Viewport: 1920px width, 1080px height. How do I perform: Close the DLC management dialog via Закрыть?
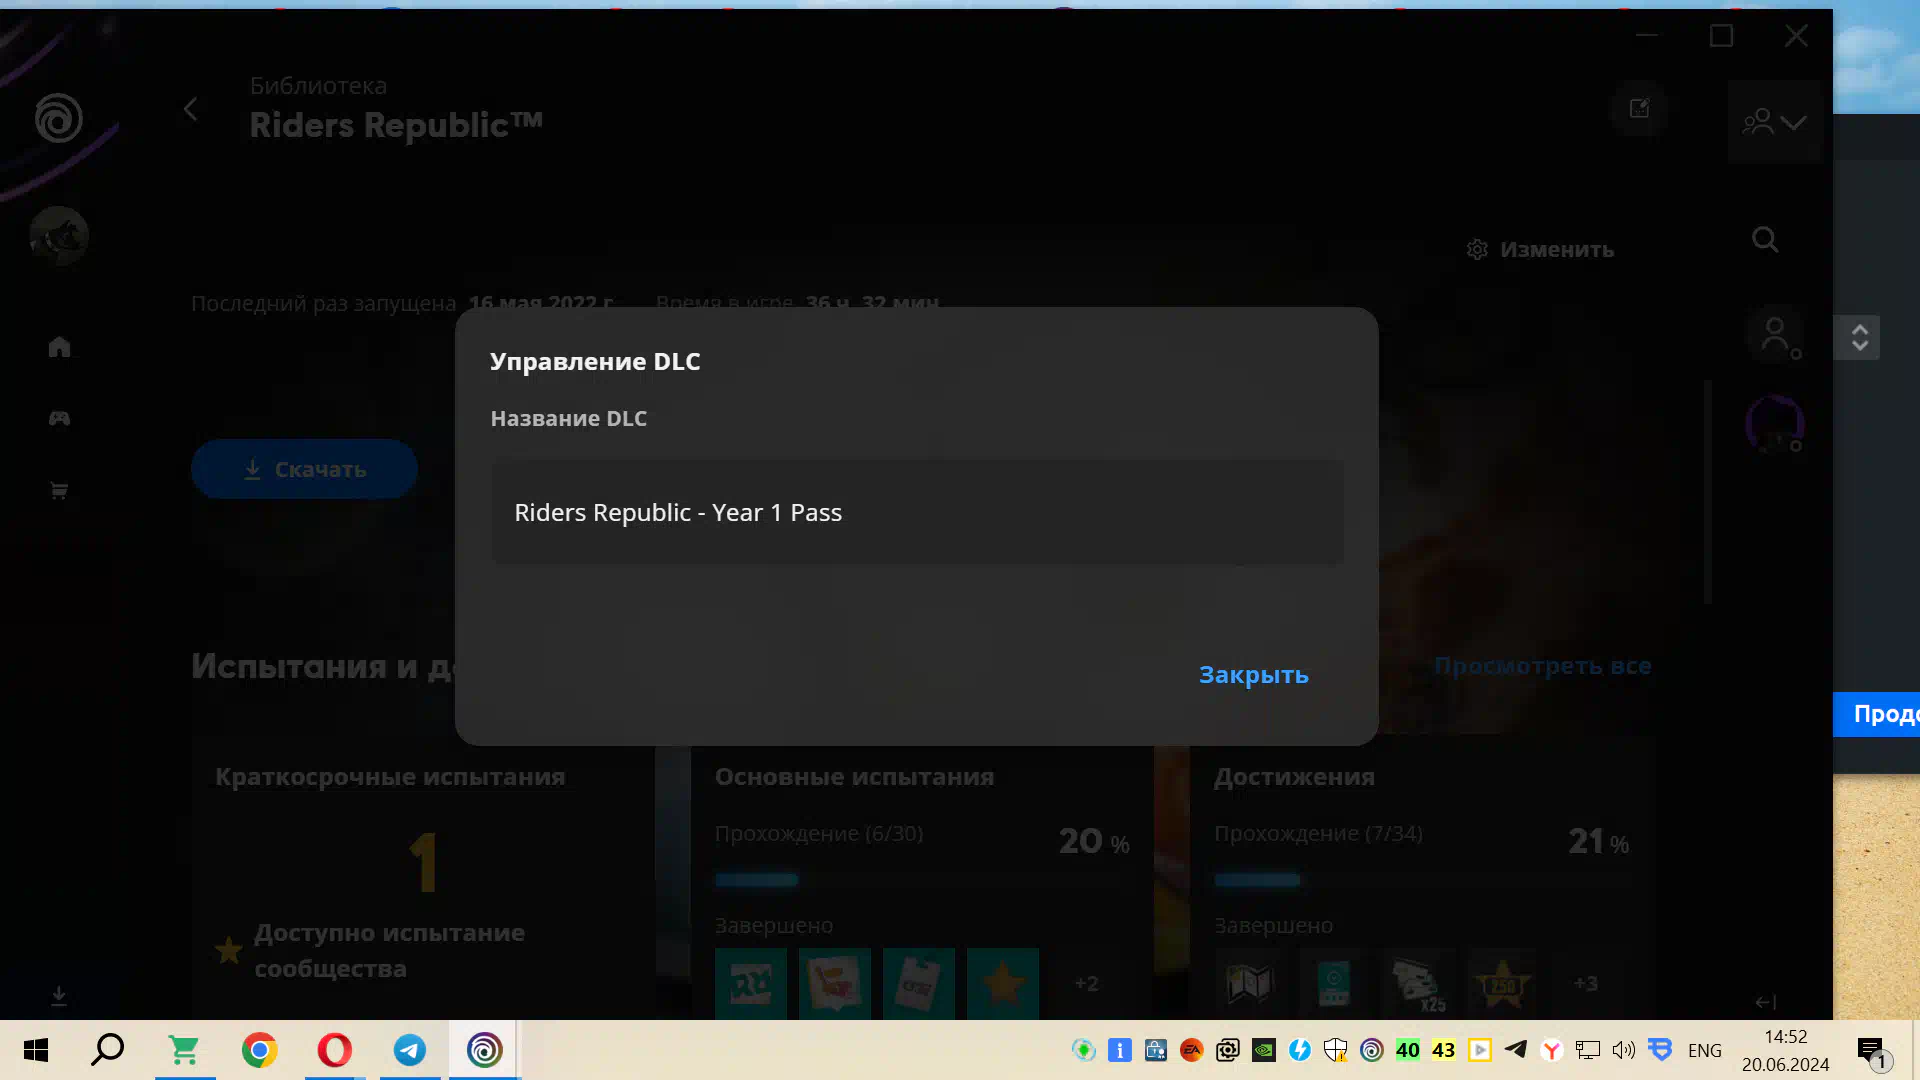[x=1253, y=675]
